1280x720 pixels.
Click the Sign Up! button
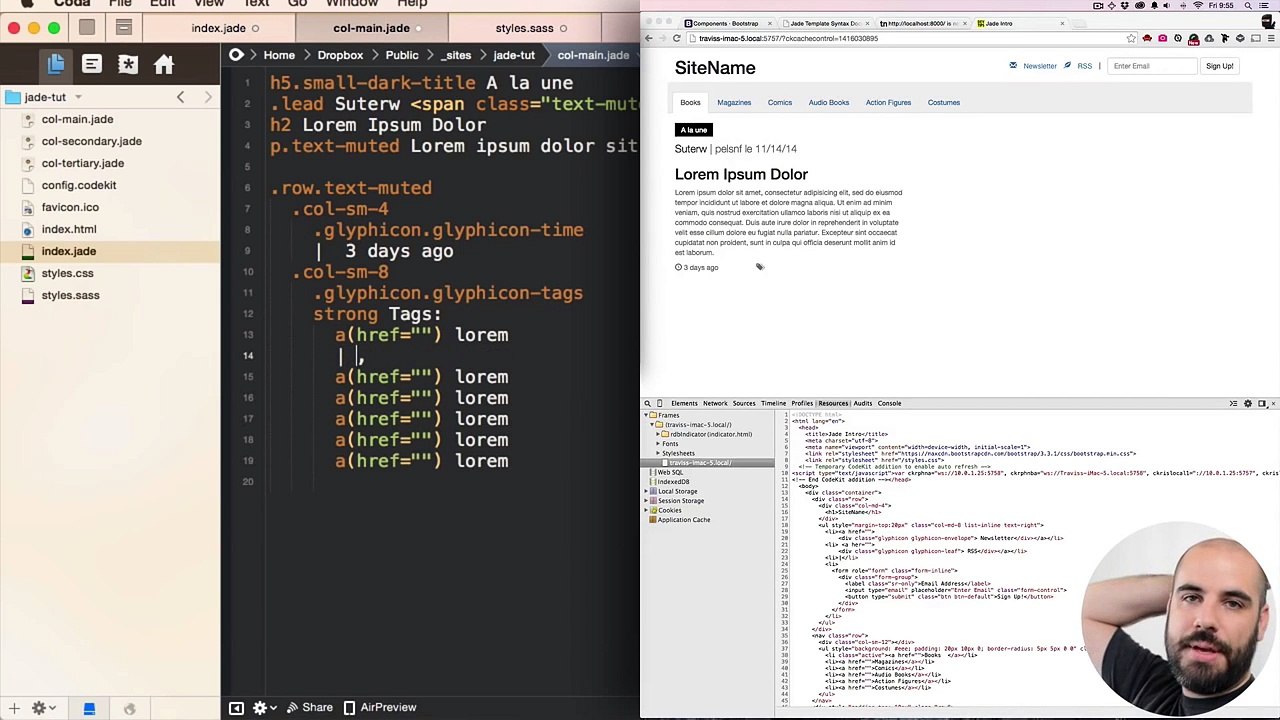coord(1220,66)
